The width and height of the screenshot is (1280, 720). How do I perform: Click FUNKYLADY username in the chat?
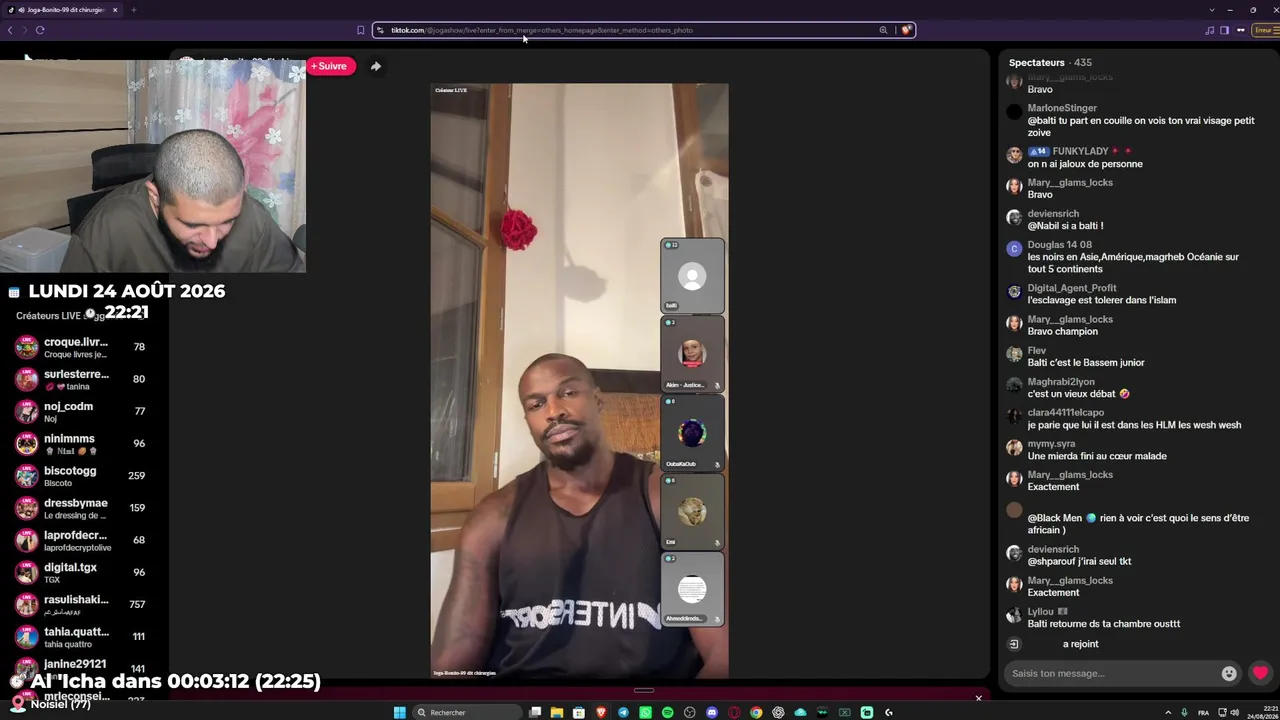click(1081, 151)
